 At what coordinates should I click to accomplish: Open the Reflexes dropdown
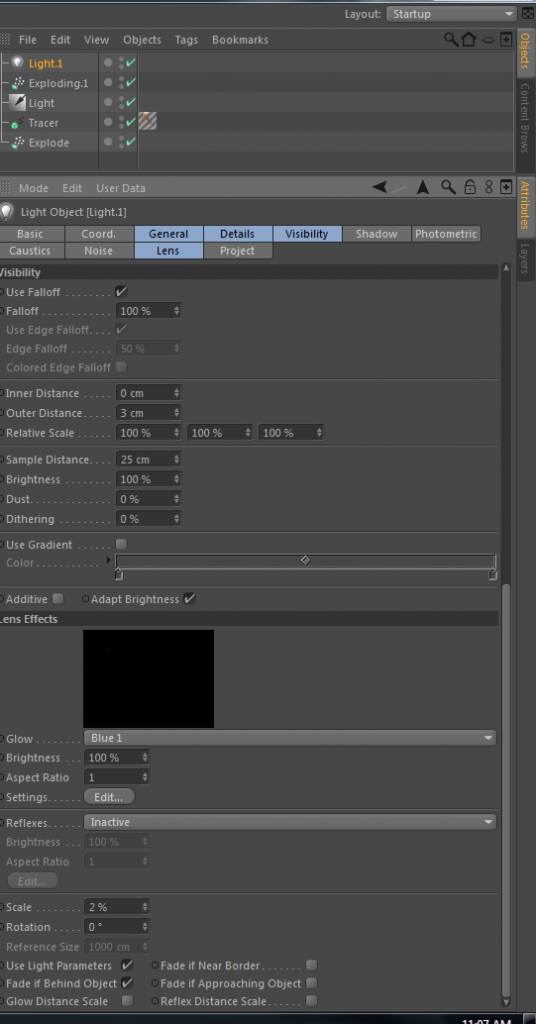(x=290, y=822)
